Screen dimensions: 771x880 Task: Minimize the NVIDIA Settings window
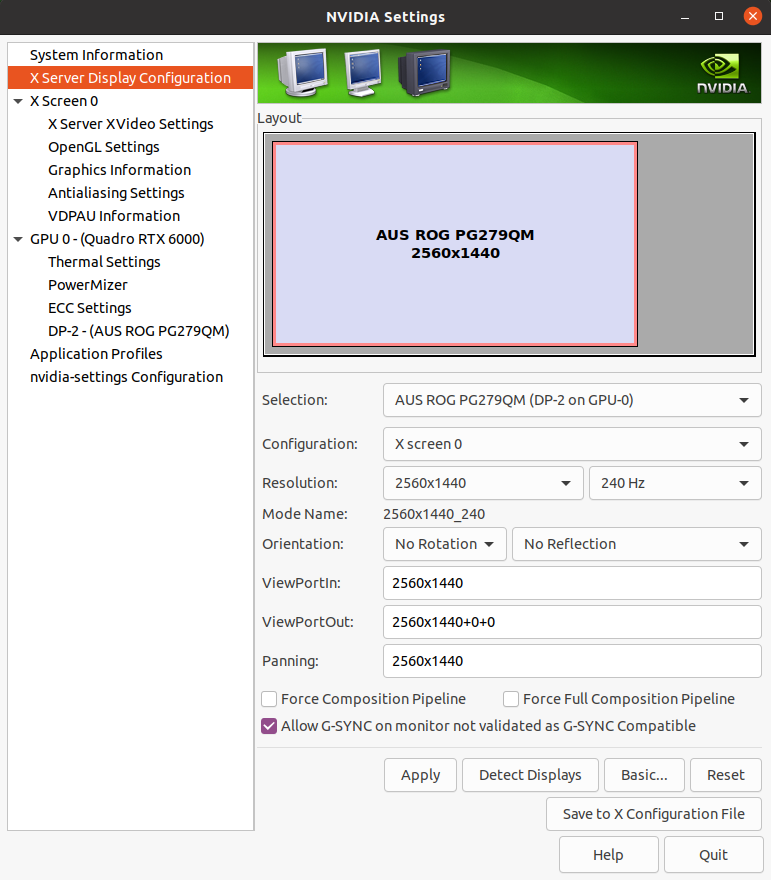click(684, 17)
